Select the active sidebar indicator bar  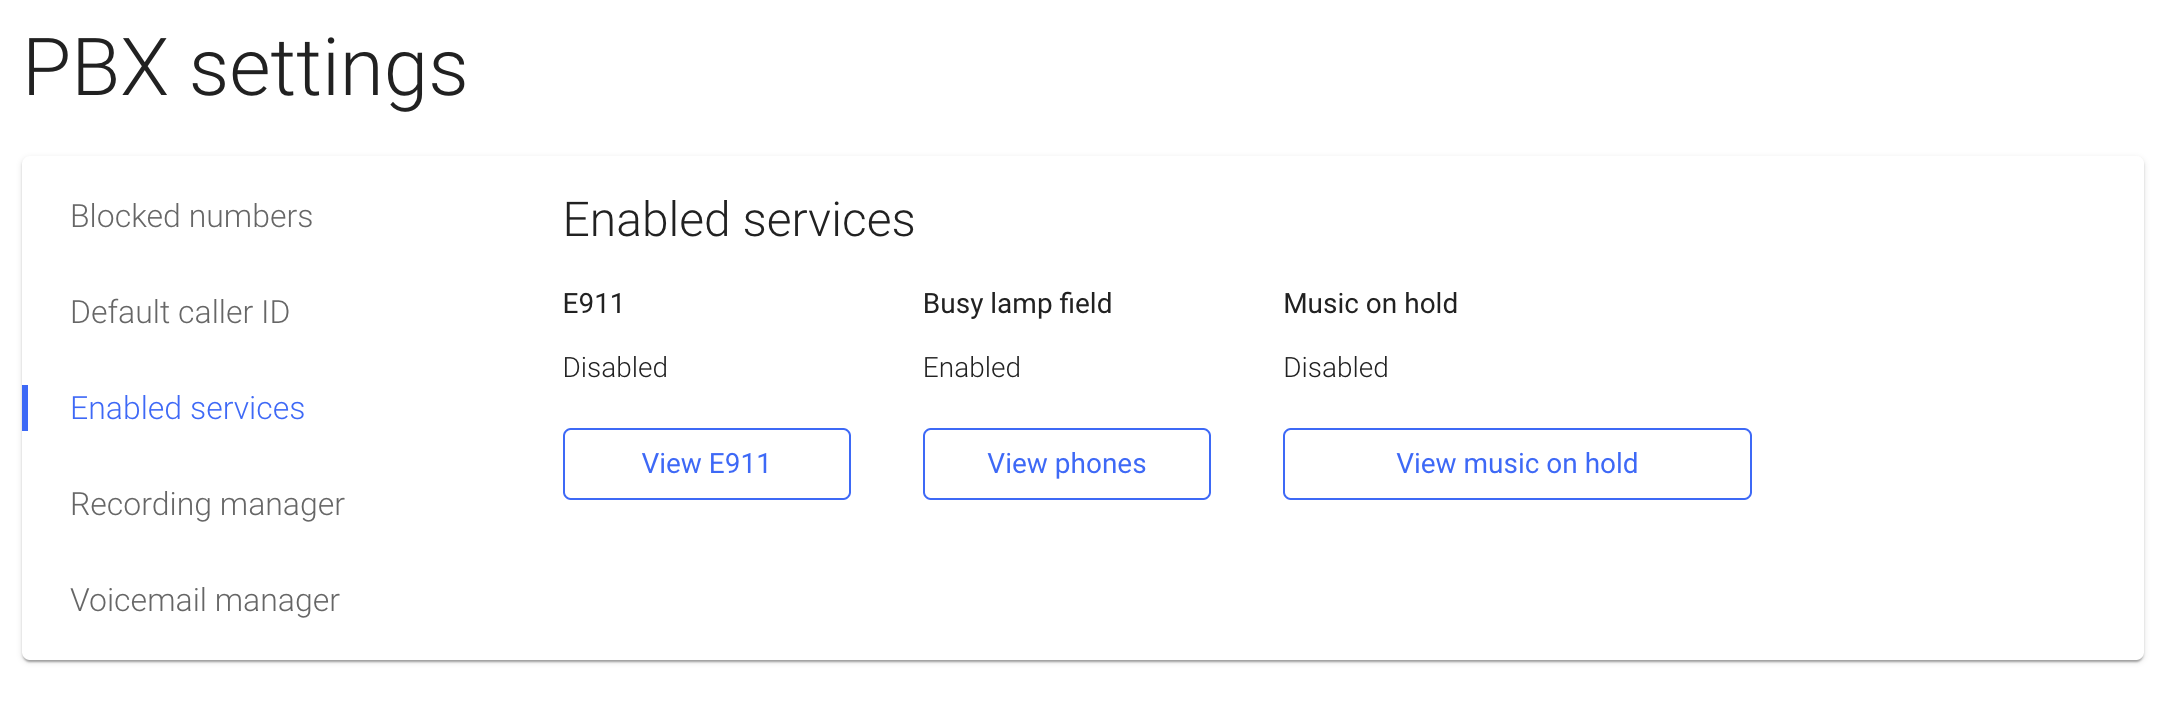tap(25, 407)
